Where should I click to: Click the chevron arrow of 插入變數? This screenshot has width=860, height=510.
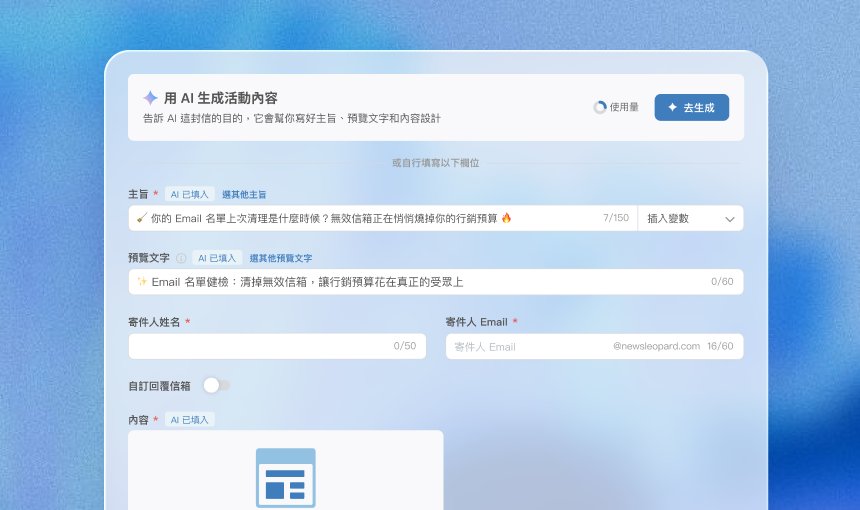coord(729,219)
